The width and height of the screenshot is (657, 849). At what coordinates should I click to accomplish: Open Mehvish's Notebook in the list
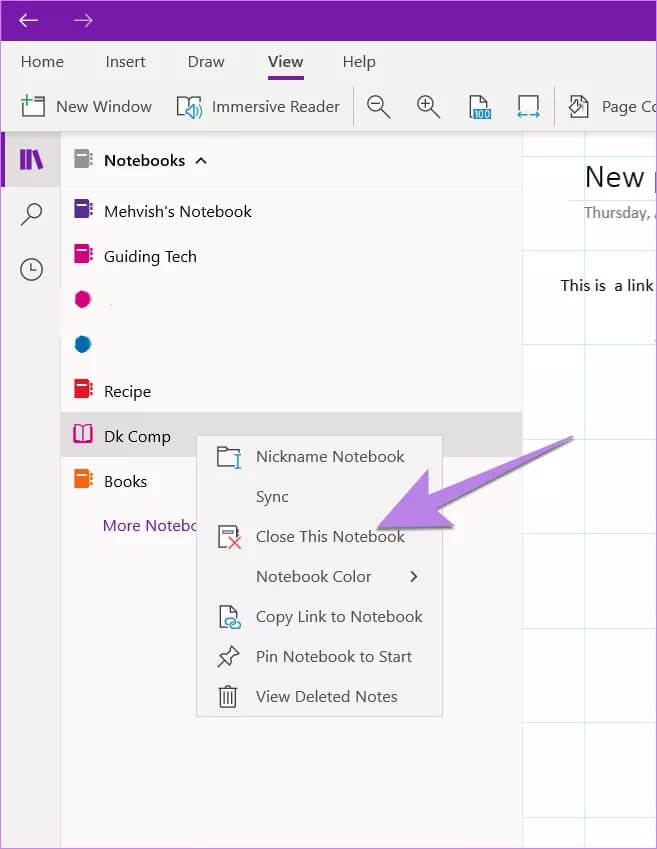(177, 211)
